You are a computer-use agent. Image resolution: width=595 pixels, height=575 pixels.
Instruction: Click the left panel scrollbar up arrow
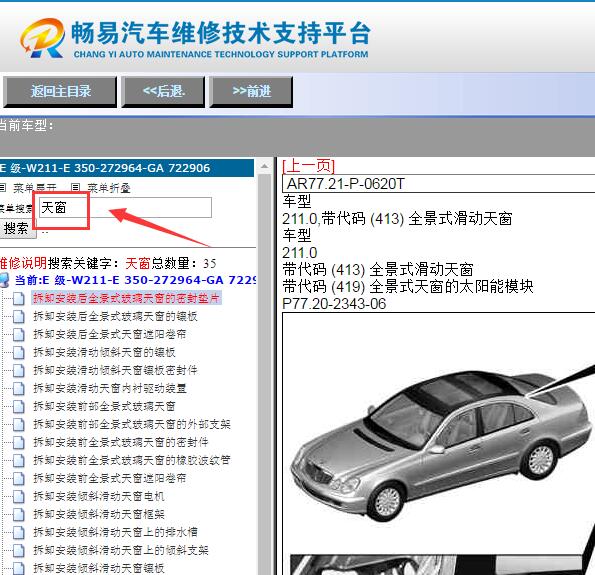click(x=264, y=166)
